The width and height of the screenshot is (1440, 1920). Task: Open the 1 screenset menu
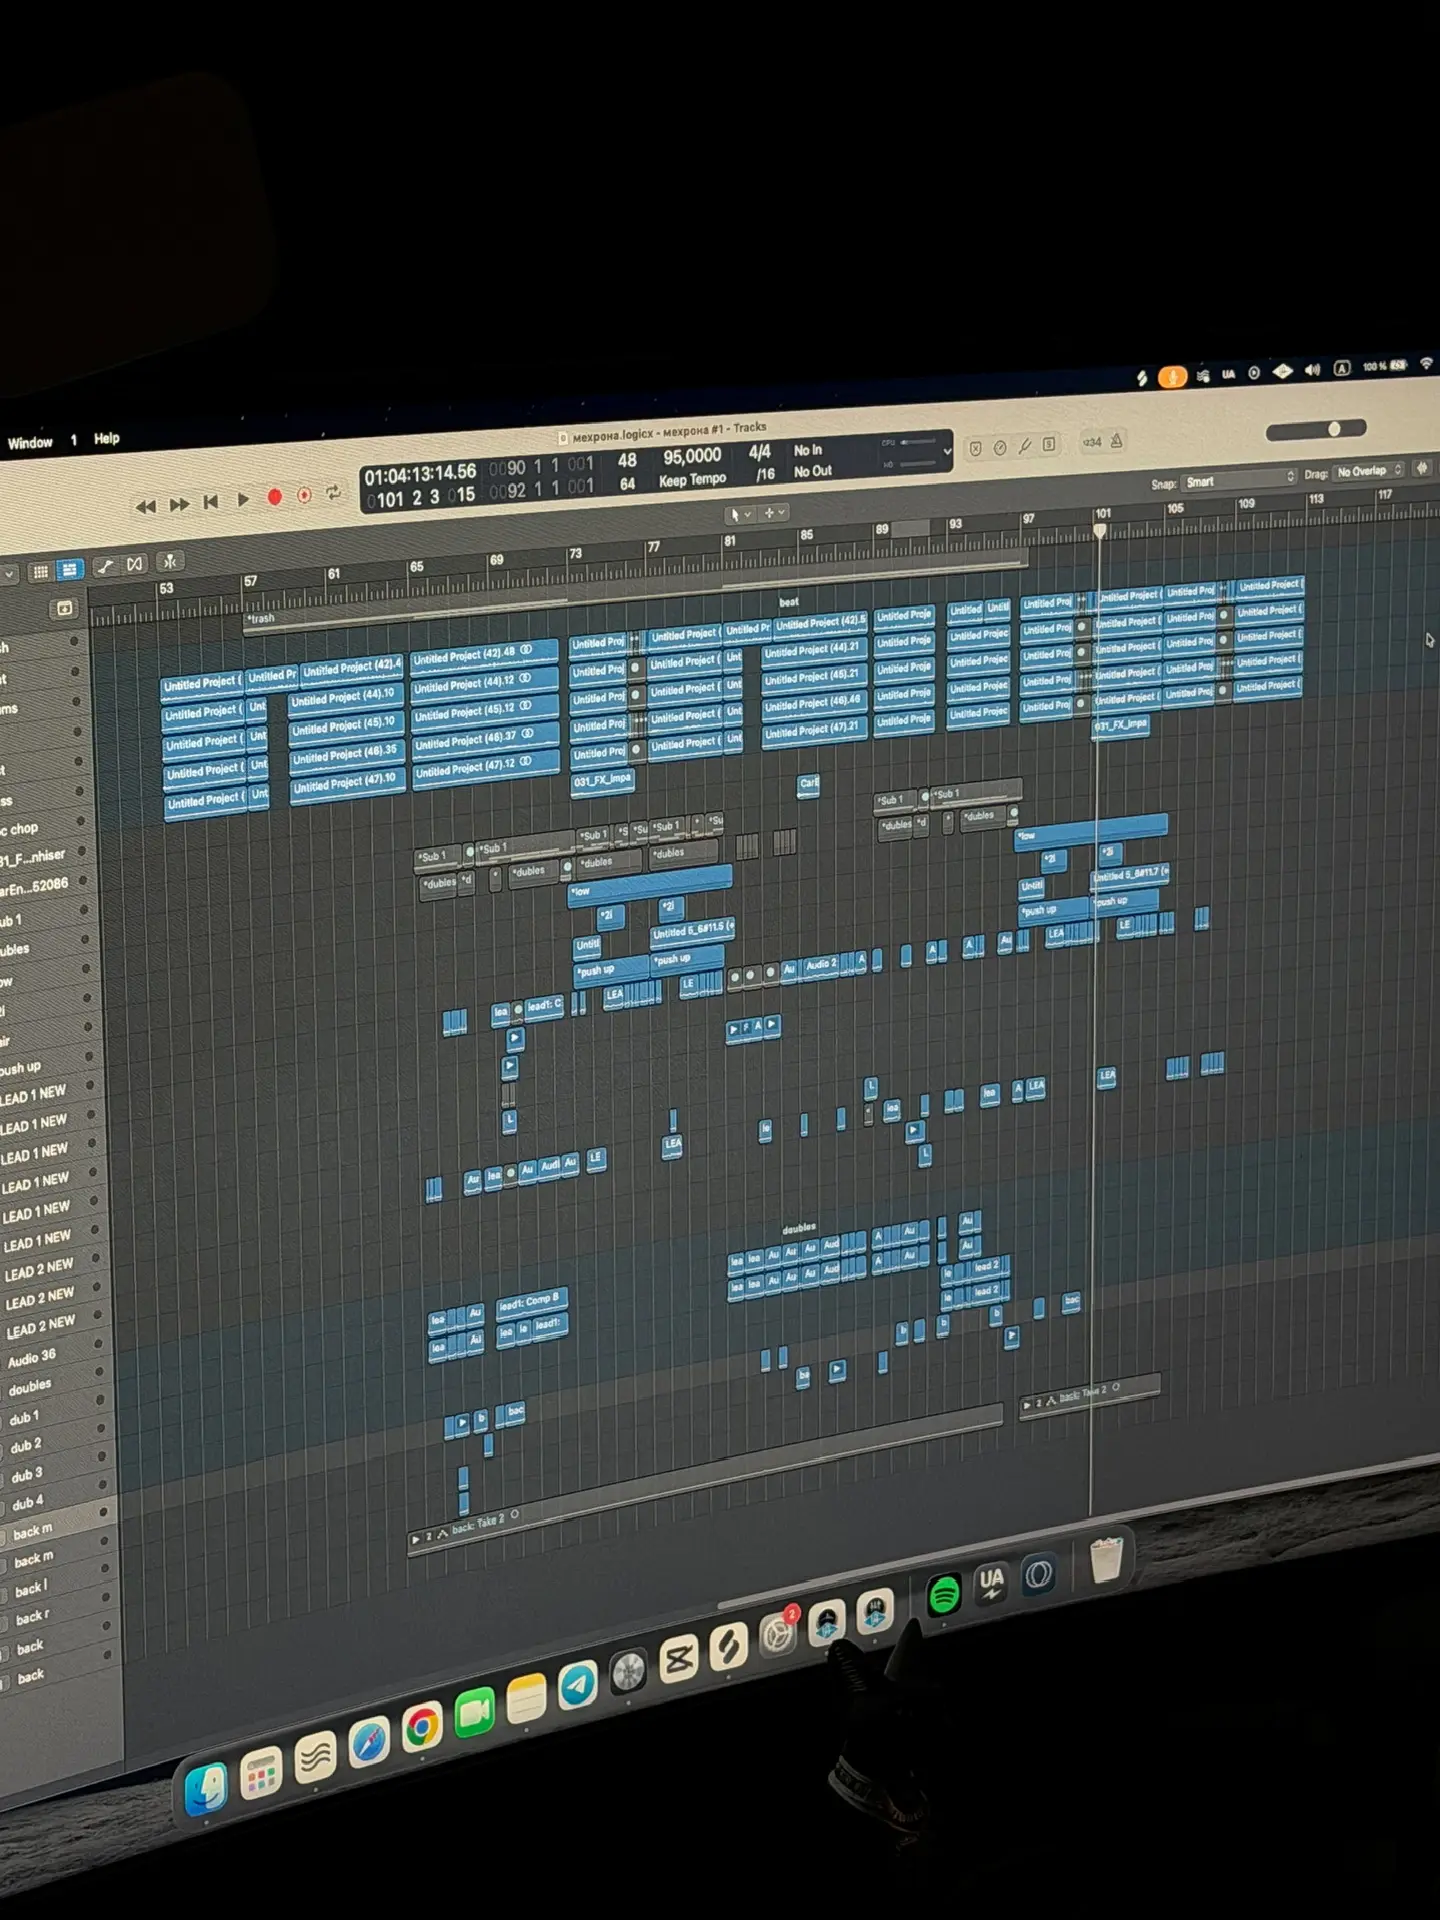click(73, 440)
